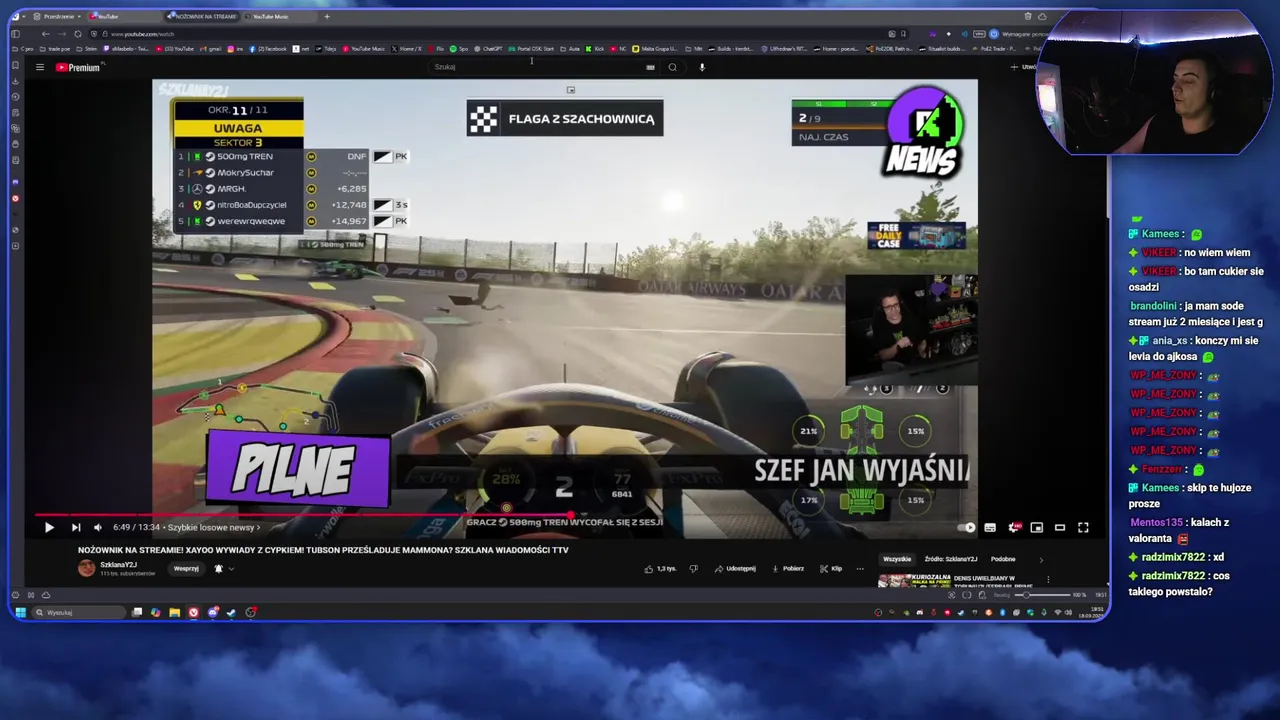Open more actions three-dot menu

(860, 568)
